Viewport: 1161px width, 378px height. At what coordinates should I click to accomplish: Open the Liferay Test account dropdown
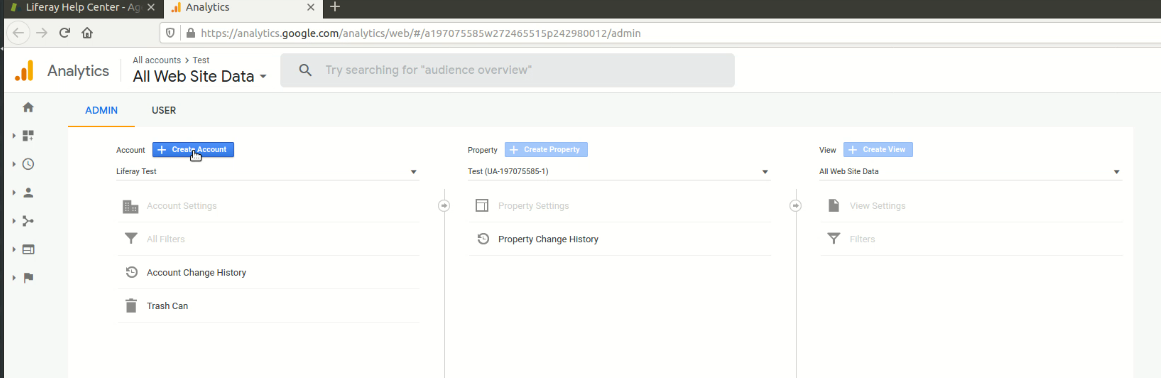[267, 172]
